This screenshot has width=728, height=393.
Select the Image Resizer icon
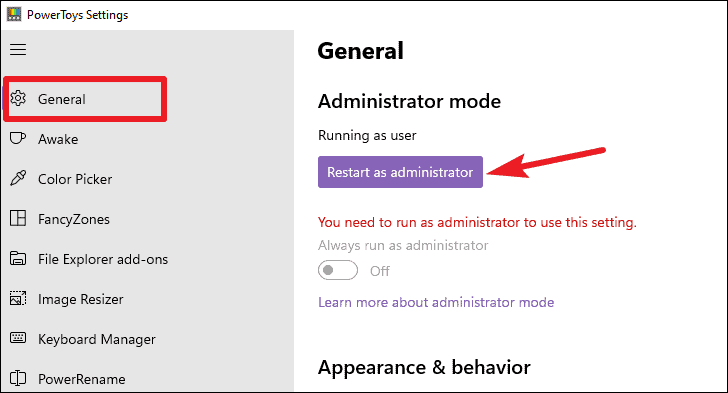click(18, 298)
